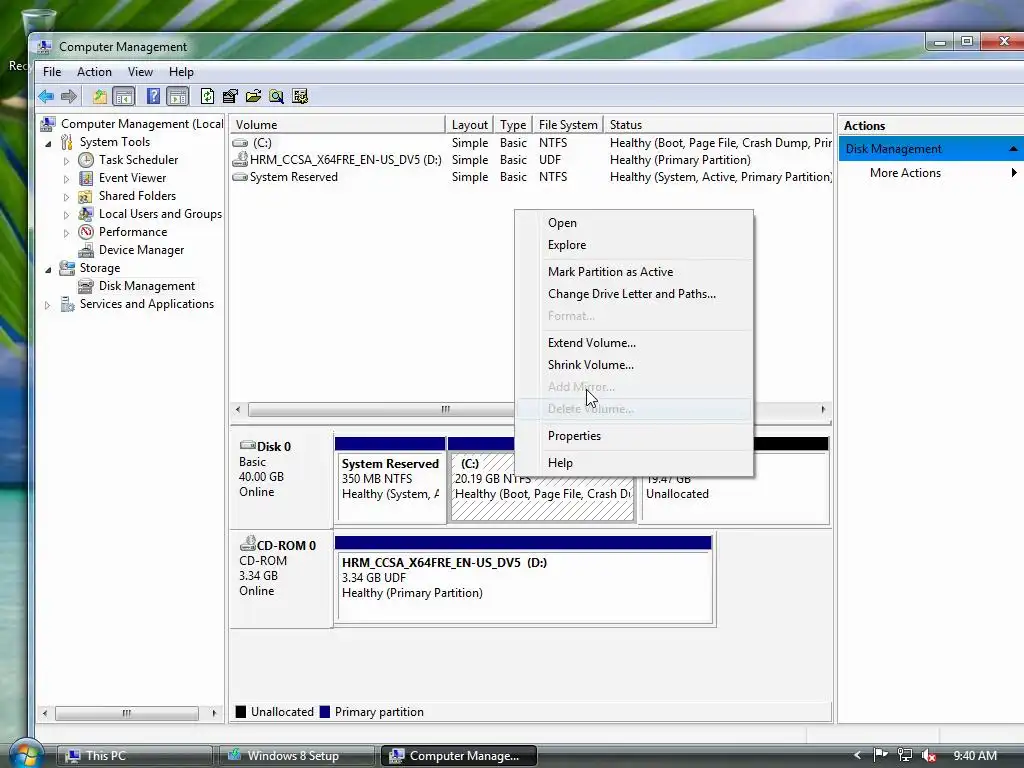Switch to Windows 8 Setup taskbar button

point(295,756)
